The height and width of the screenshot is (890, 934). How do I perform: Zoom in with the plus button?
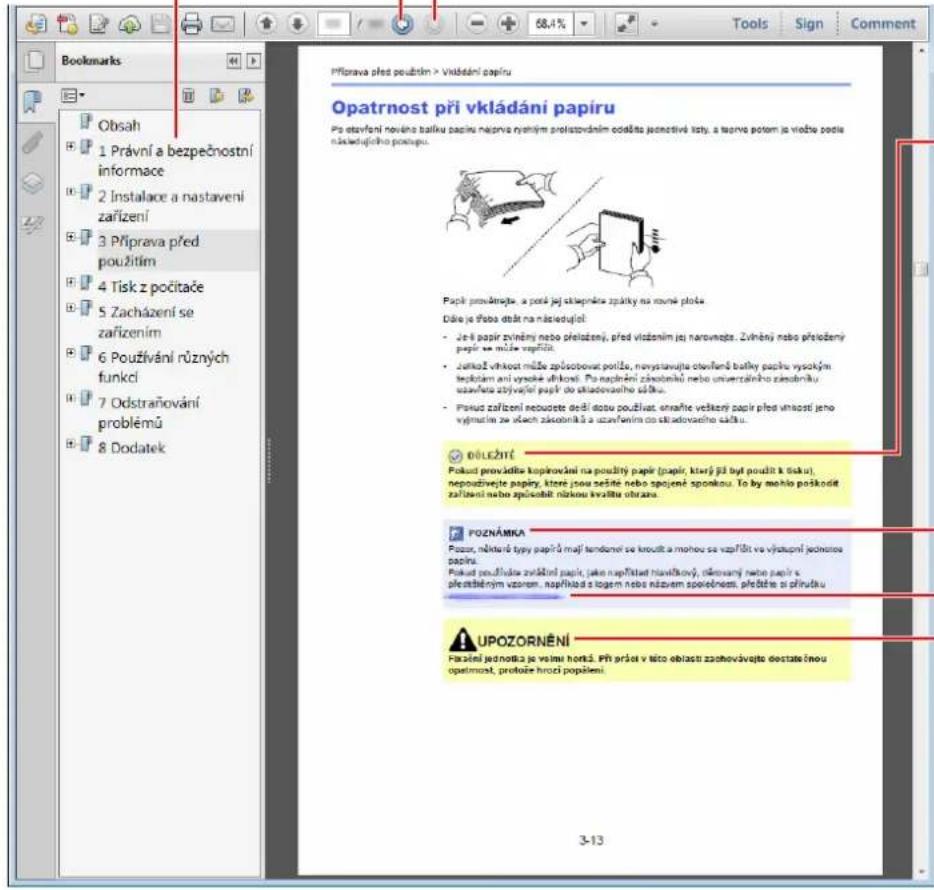coord(508,24)
